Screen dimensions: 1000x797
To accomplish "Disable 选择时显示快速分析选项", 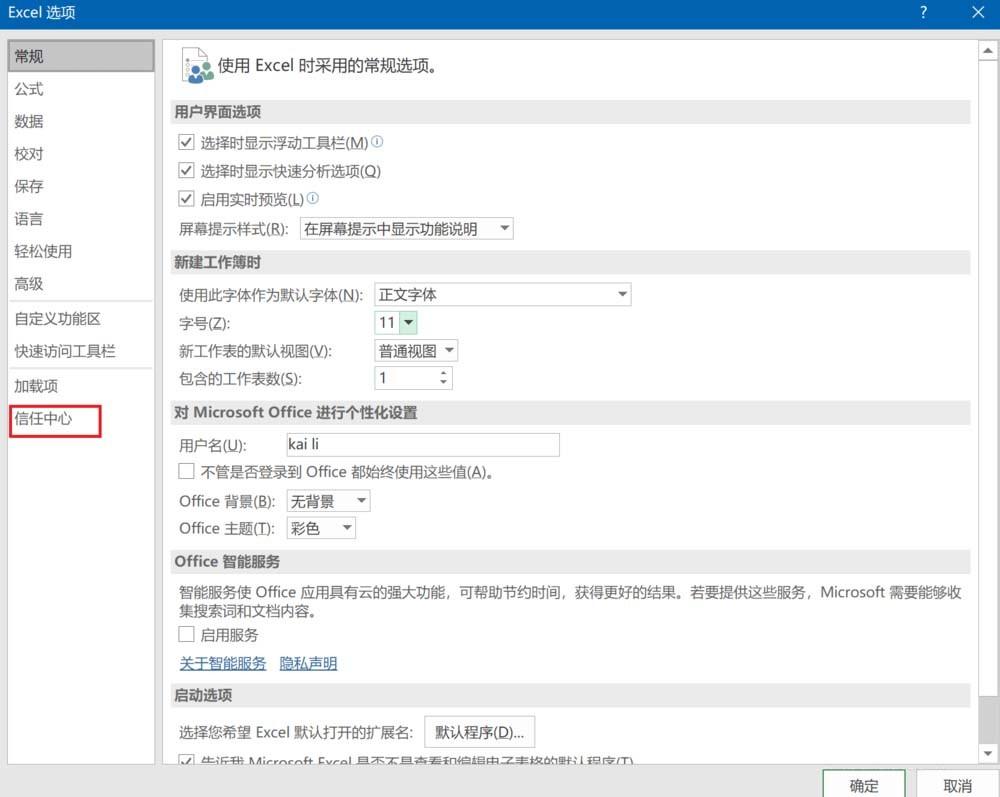I will (186, 170).
